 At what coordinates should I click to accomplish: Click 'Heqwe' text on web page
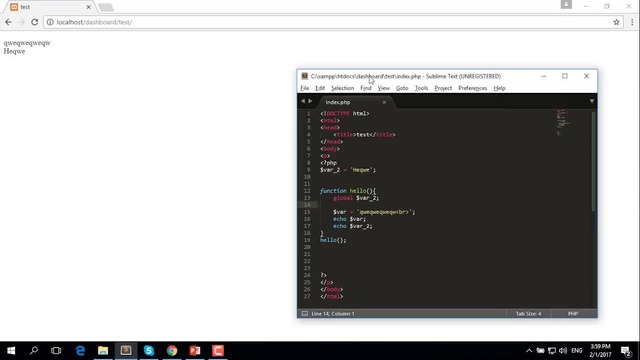click(x=14, y=51)
